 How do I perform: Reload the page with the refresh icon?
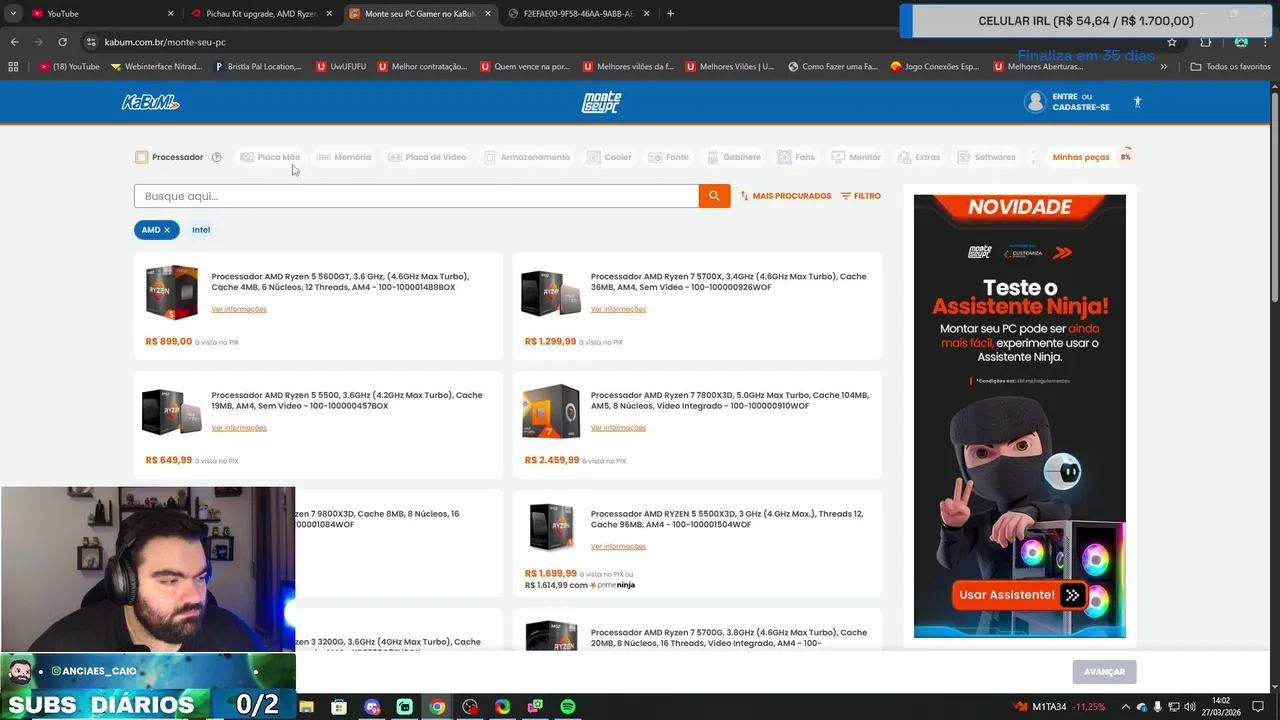[62, 42]
